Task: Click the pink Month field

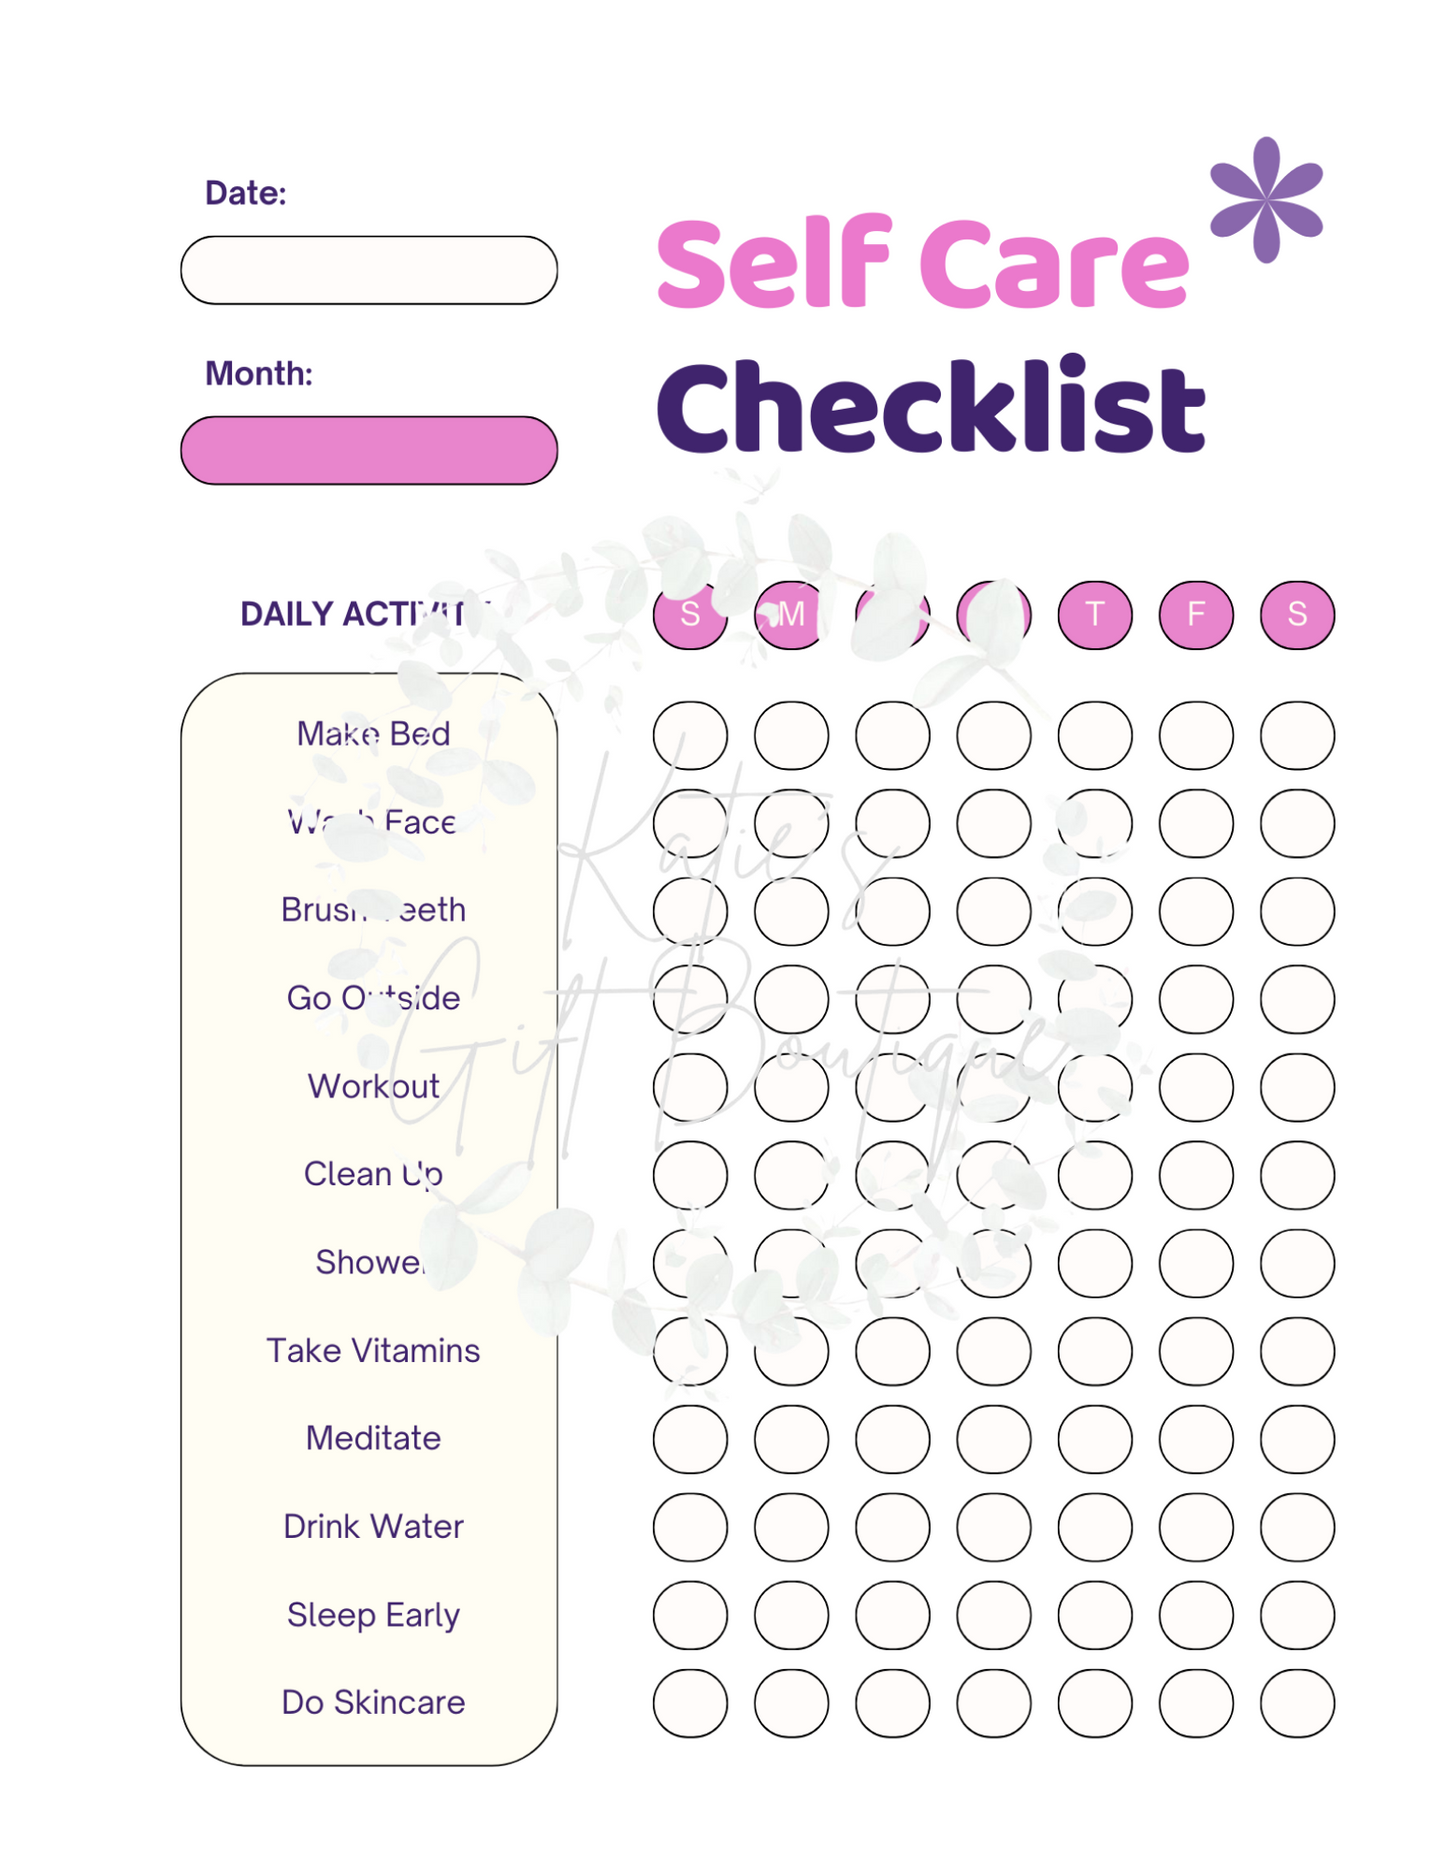Action: (x=369, y=450)
